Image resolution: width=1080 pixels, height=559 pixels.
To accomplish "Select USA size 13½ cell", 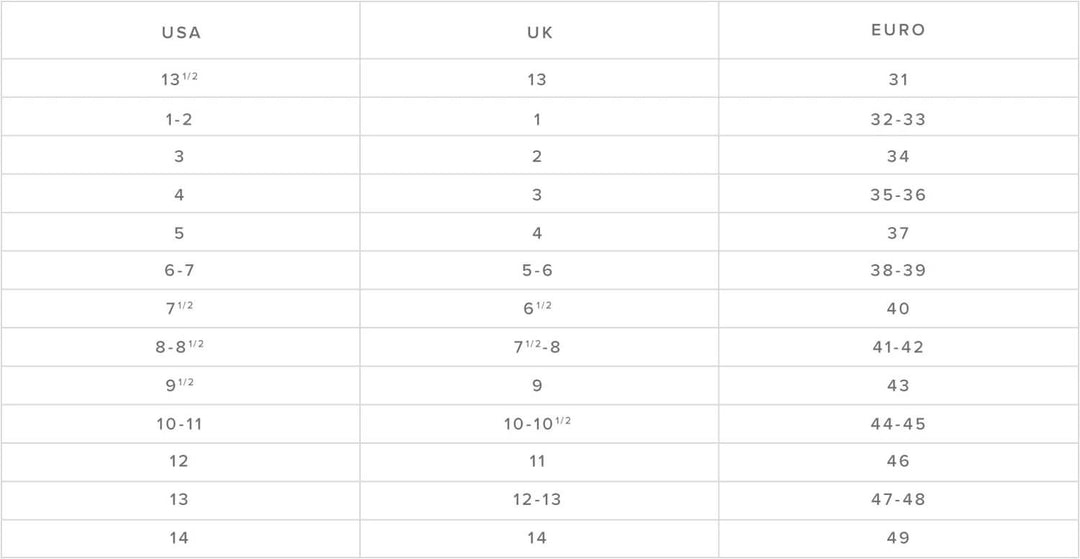I will pos(180,79).
